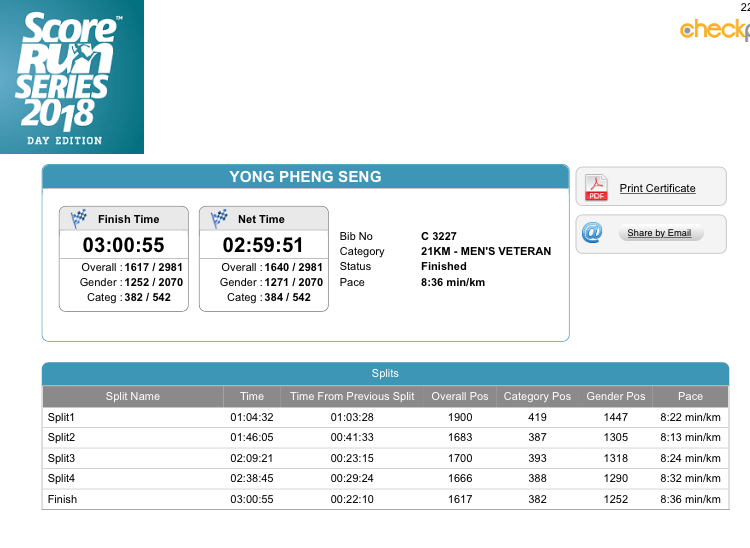Click the PDF icon beside Print Certificate
The image size is (750, 548).
596,188
